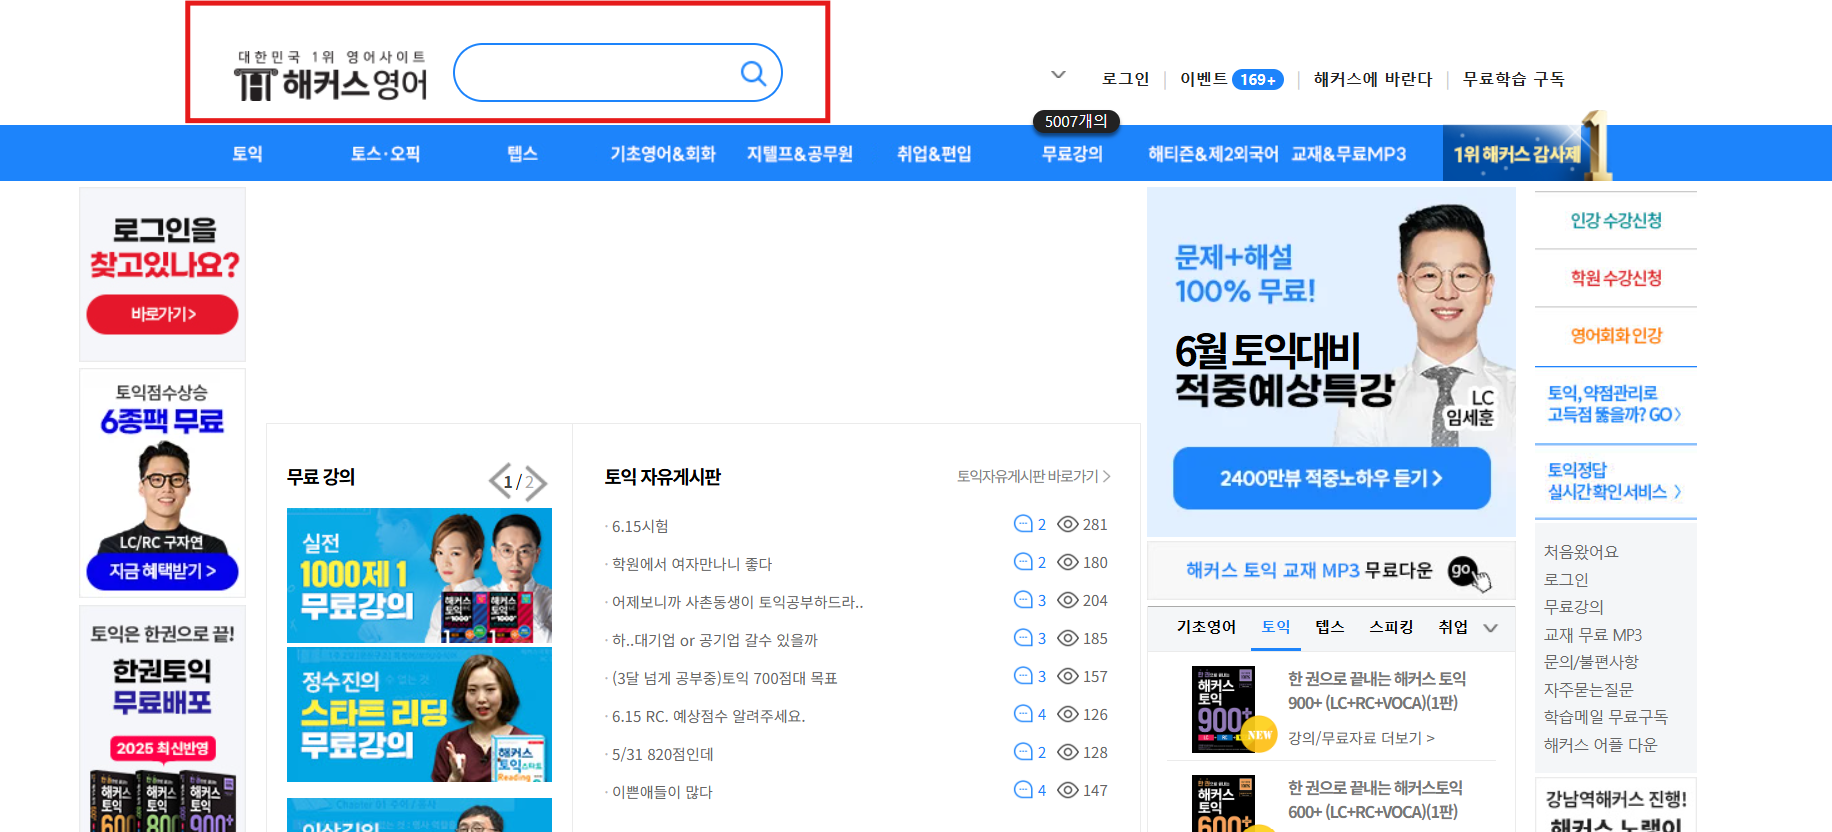Viewport: 1832px width, 832px height.
Task: Open the 교재&무료MP3 menu
Action: click(x=1348, y=153)
